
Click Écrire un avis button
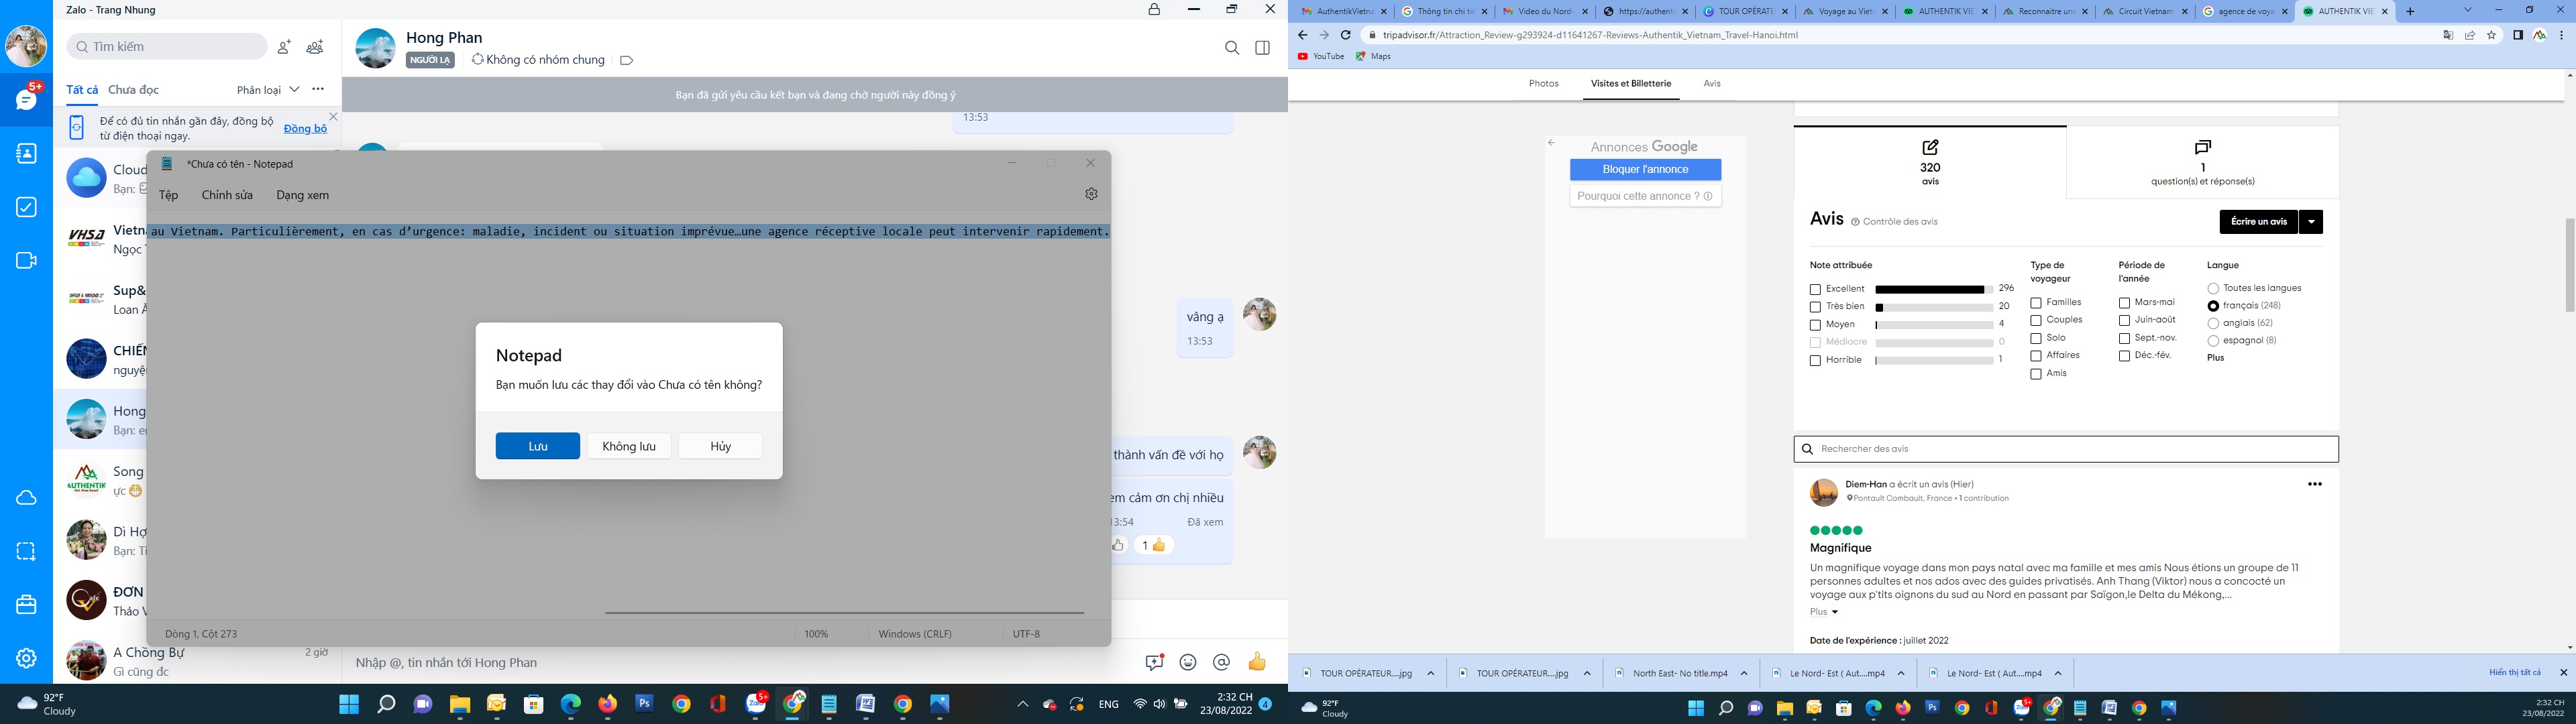pyautogui.click(x=2259, y=222)
